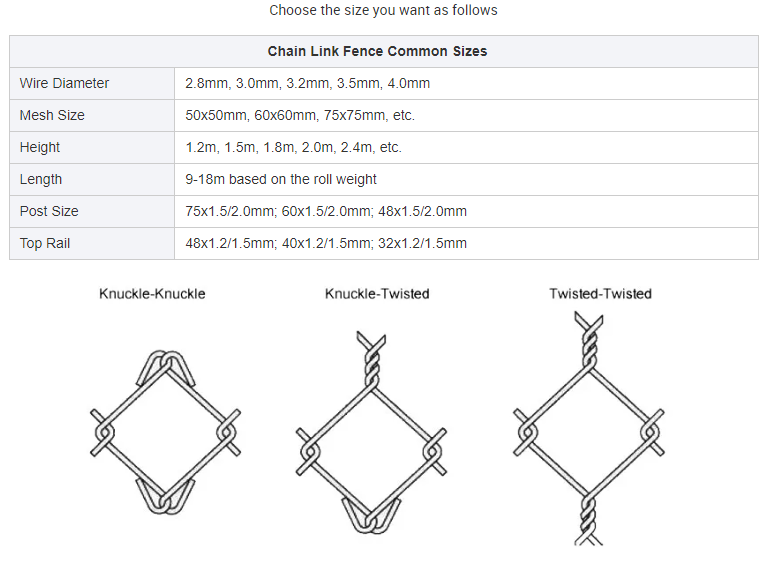Image resolution: width=773 pixels, height=569 pixels.
Task: Click the Length row label
Action: pyautogui.click(x=41, y=179)
